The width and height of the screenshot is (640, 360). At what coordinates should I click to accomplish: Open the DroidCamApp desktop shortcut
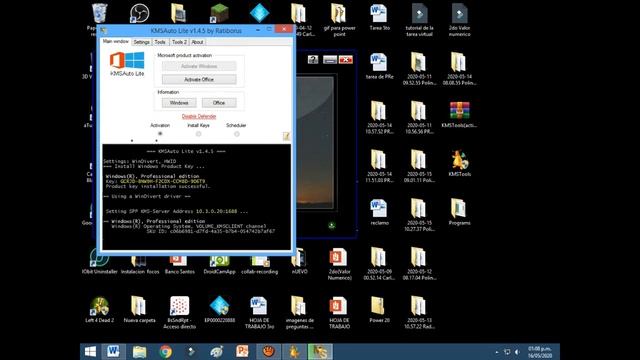[x=219, y=260]
